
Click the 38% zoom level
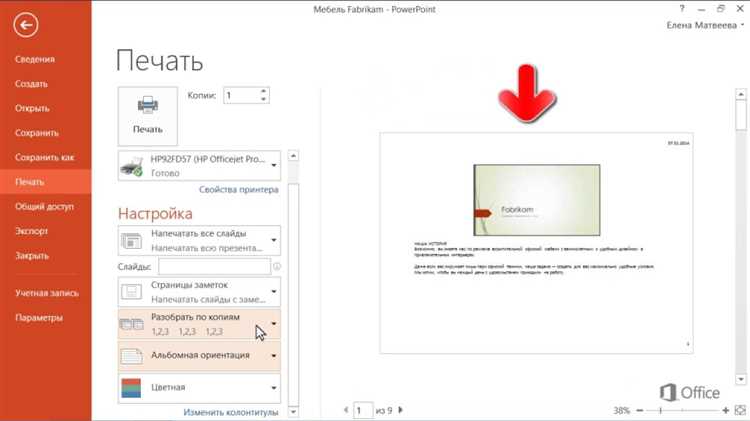point(621,410)
